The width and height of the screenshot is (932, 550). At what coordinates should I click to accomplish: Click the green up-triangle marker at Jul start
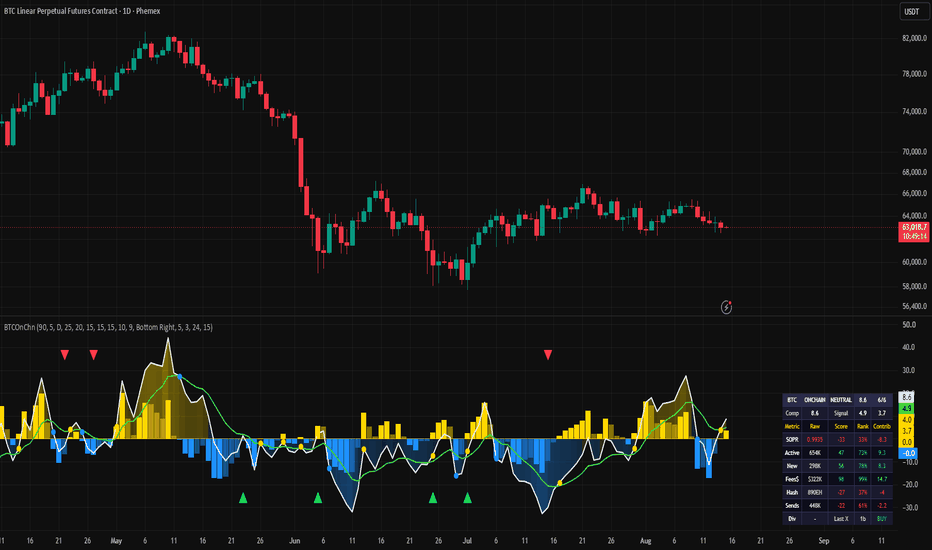tap(467, 498)
